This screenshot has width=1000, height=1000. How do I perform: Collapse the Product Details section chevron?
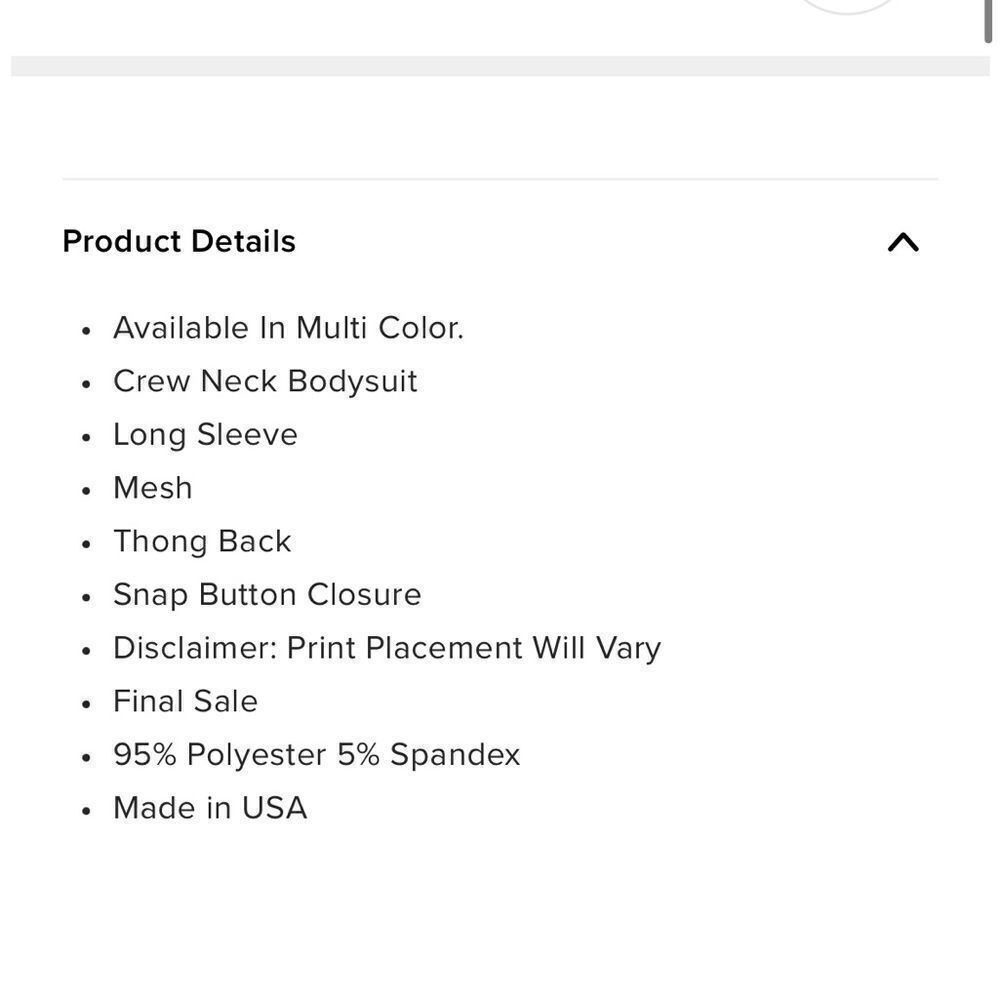904,241
